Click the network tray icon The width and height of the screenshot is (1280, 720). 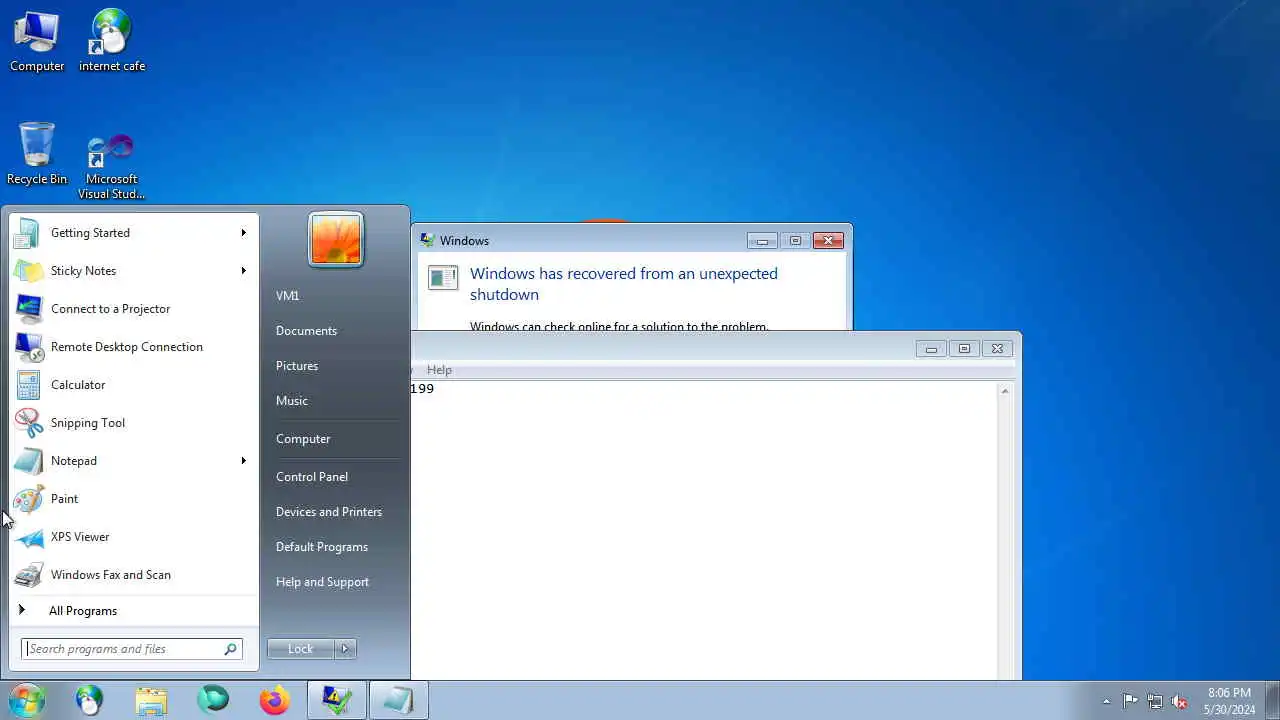coord(1155,701)
